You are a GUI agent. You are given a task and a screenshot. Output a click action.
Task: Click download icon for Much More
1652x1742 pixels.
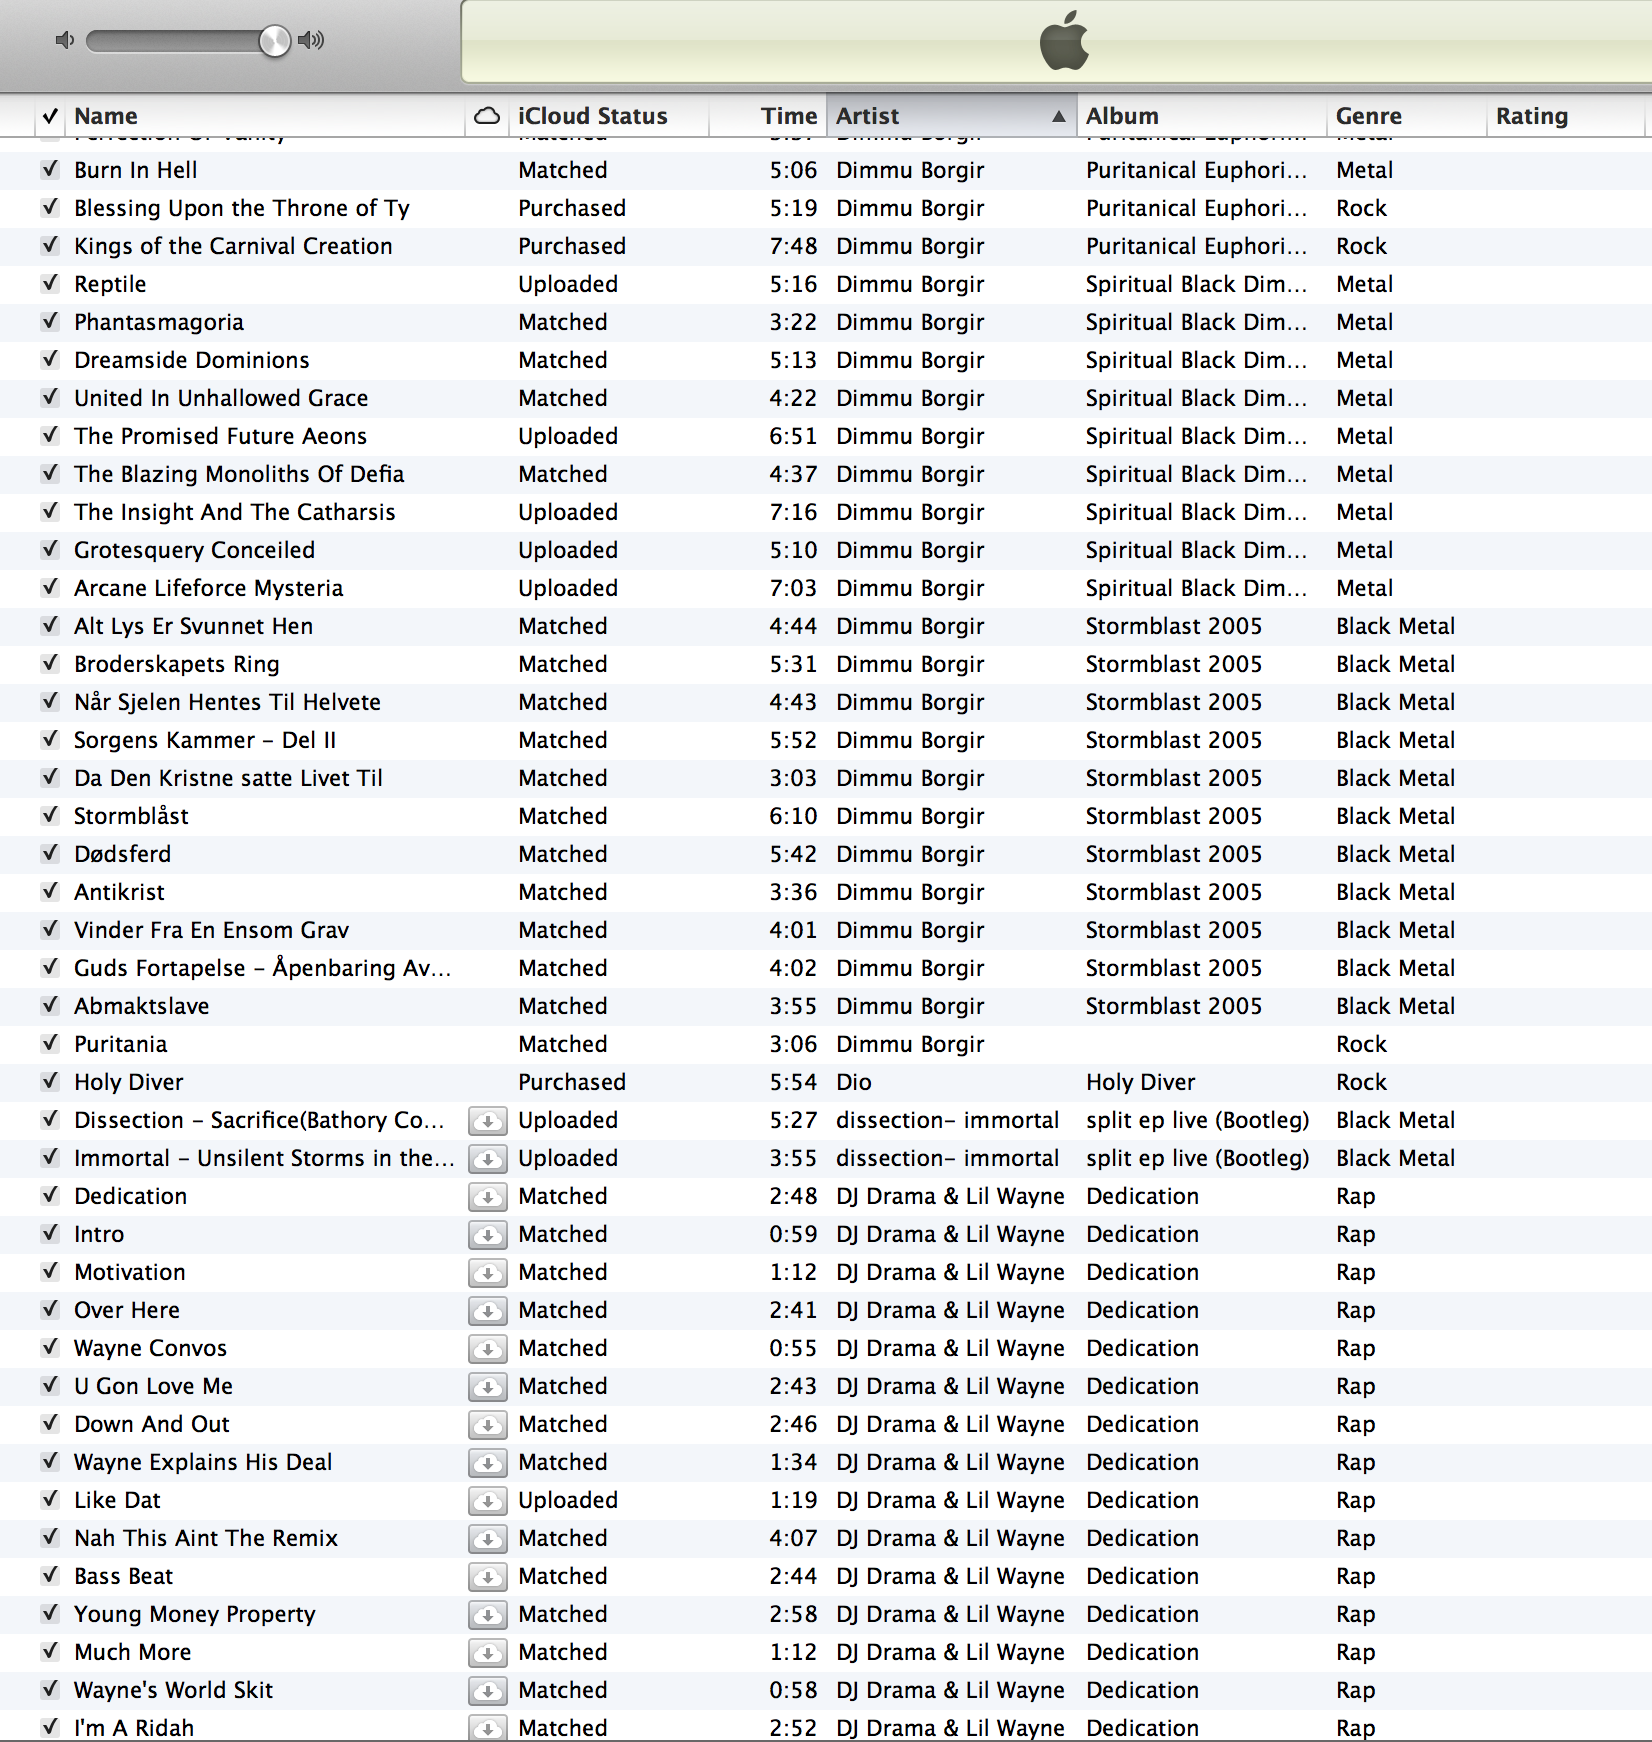pyautogui.click(x=488, y=1653)
